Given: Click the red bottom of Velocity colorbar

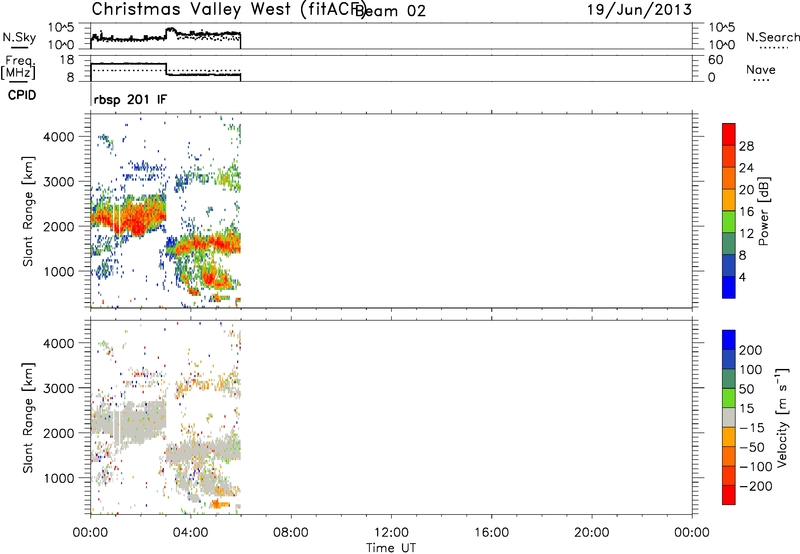Looking at the screenshot, I should click(x=729, y=495).
